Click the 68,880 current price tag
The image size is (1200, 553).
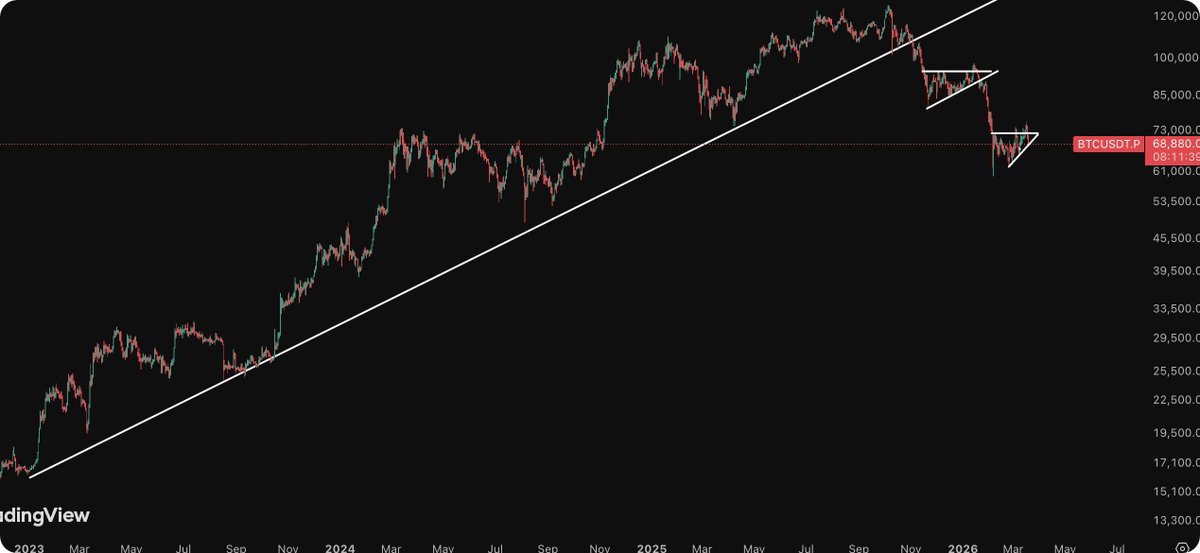pyautogui.click(x=1174, y=145)
